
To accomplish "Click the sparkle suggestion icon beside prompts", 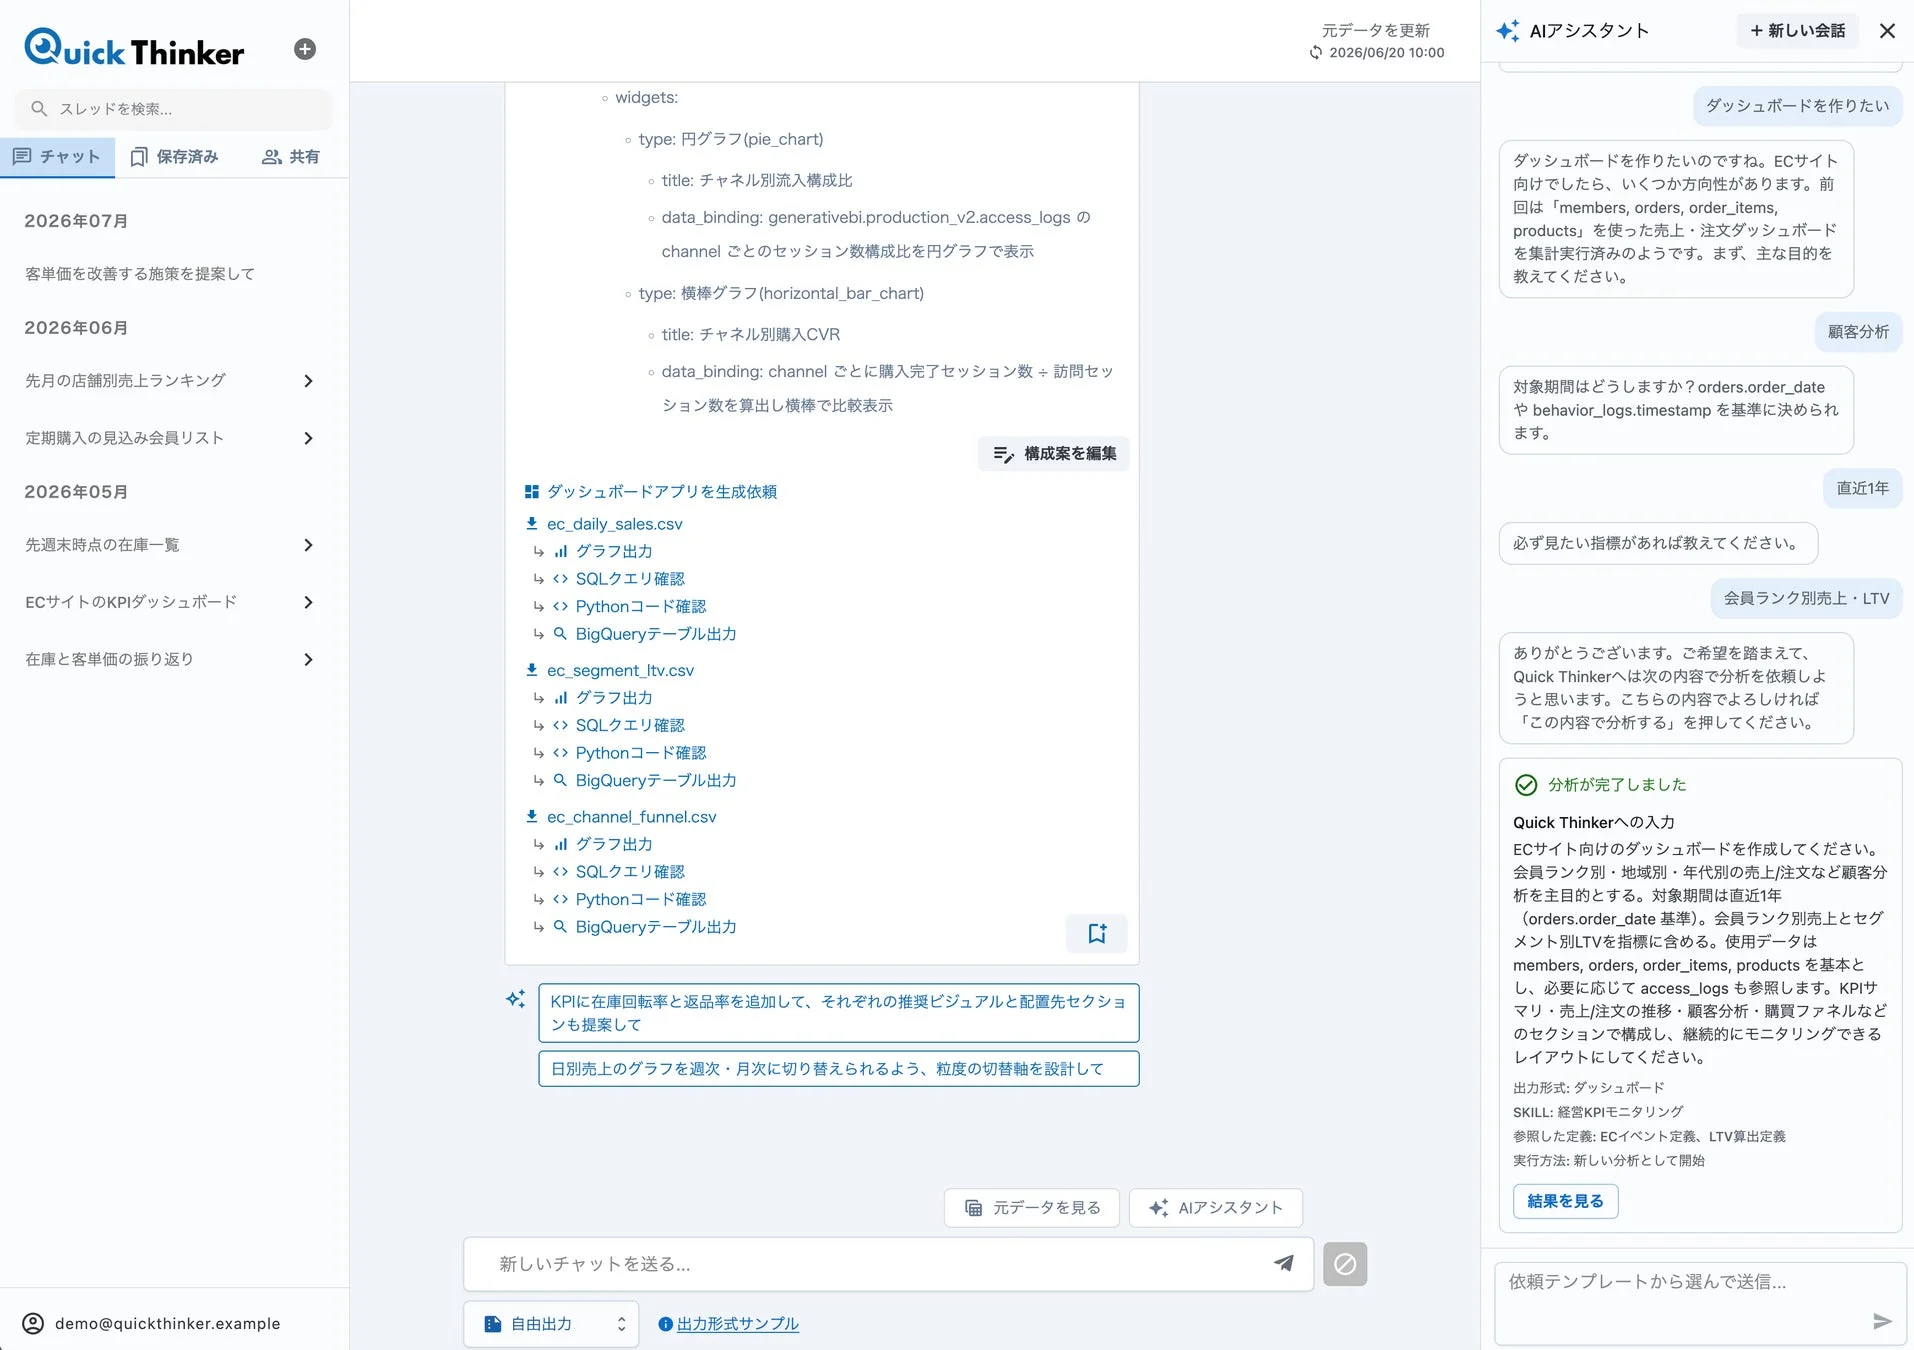I will pyautogui.click(x=516, y=999).
